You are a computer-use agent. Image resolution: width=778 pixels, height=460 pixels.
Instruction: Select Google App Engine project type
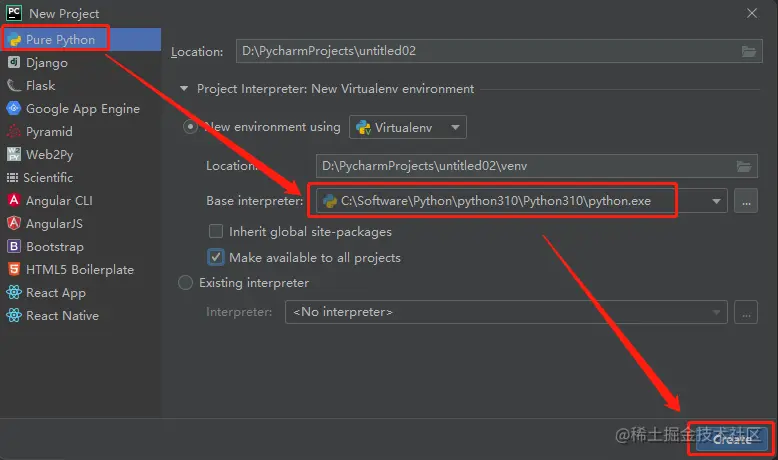(81, 108)
